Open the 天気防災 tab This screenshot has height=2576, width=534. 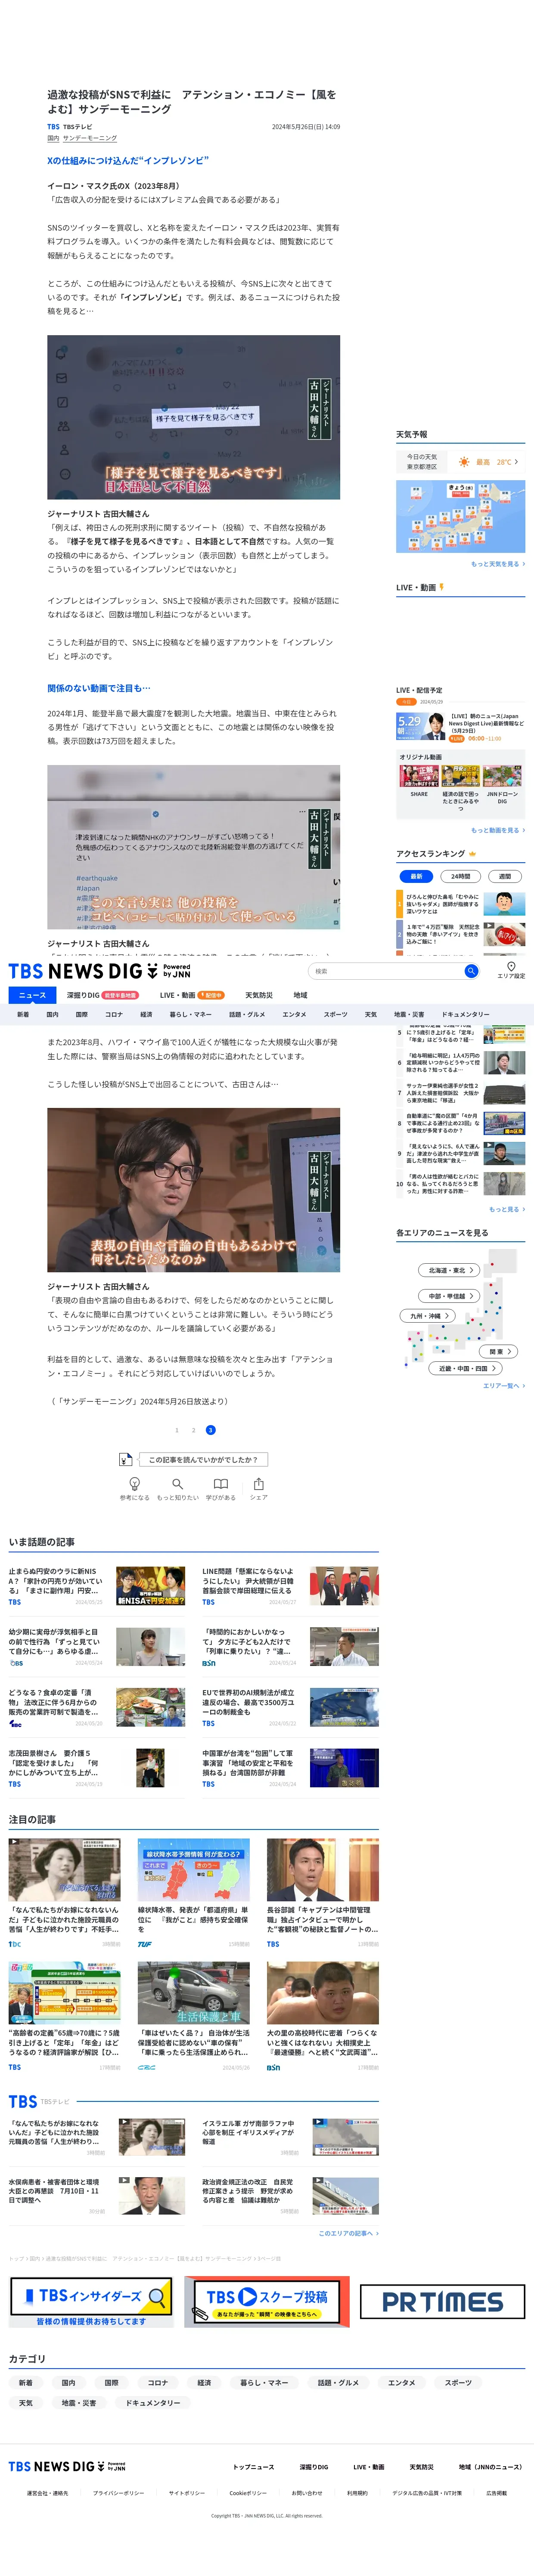coord(259,995)
